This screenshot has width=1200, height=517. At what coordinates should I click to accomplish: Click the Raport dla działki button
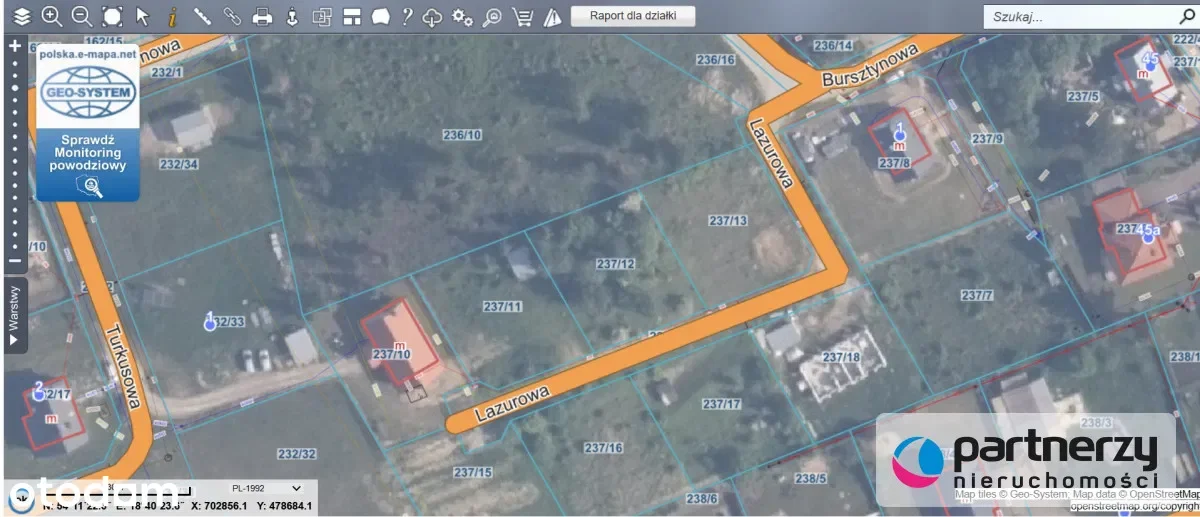coord(632,16)
